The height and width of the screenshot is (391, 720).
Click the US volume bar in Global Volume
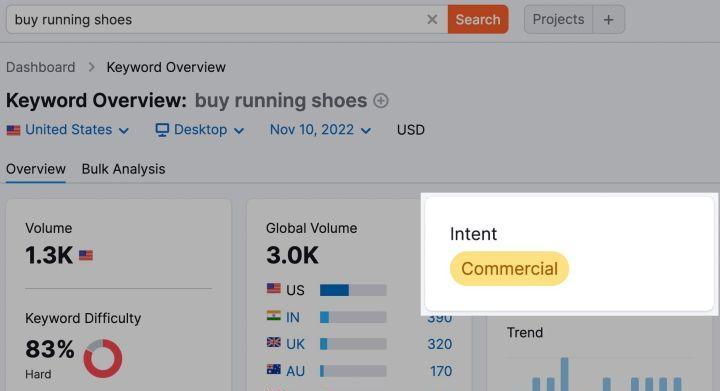pyautogui.click(x=353, y=290)
